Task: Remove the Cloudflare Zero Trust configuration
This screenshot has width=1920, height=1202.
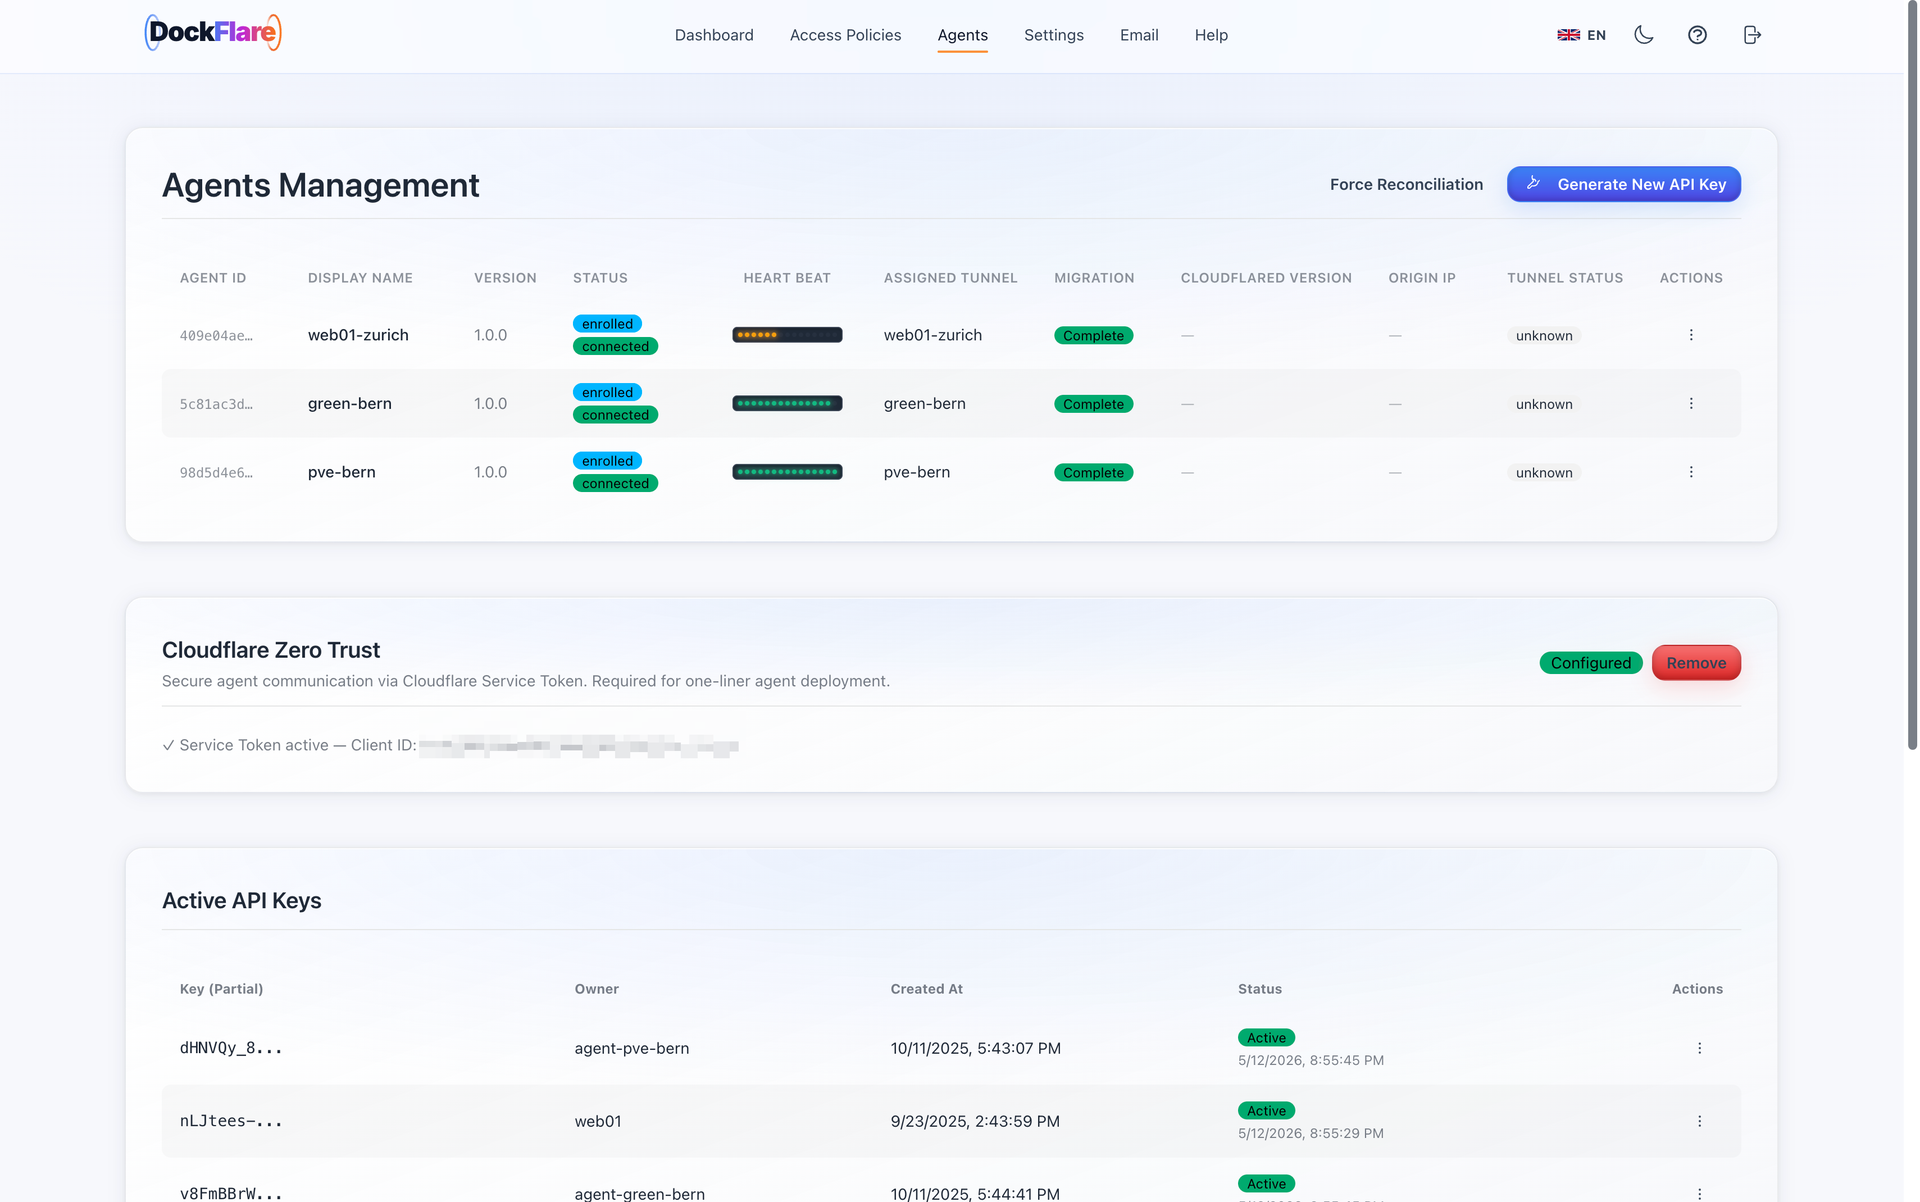Action: 1696,663
